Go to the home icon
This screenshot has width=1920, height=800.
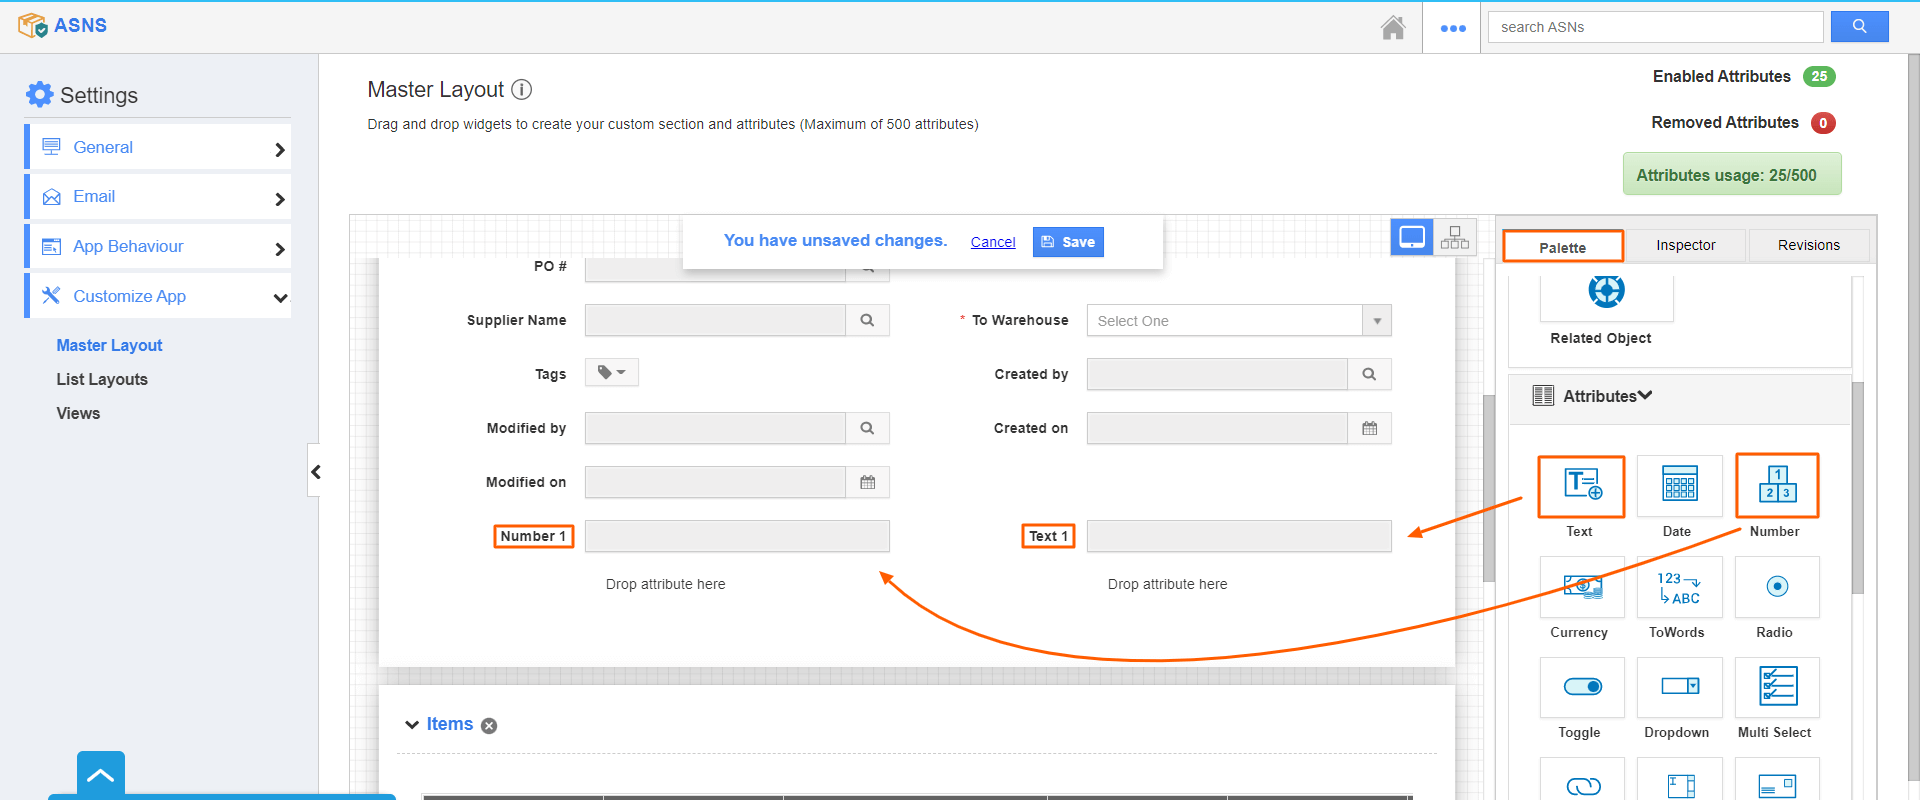1393,27
